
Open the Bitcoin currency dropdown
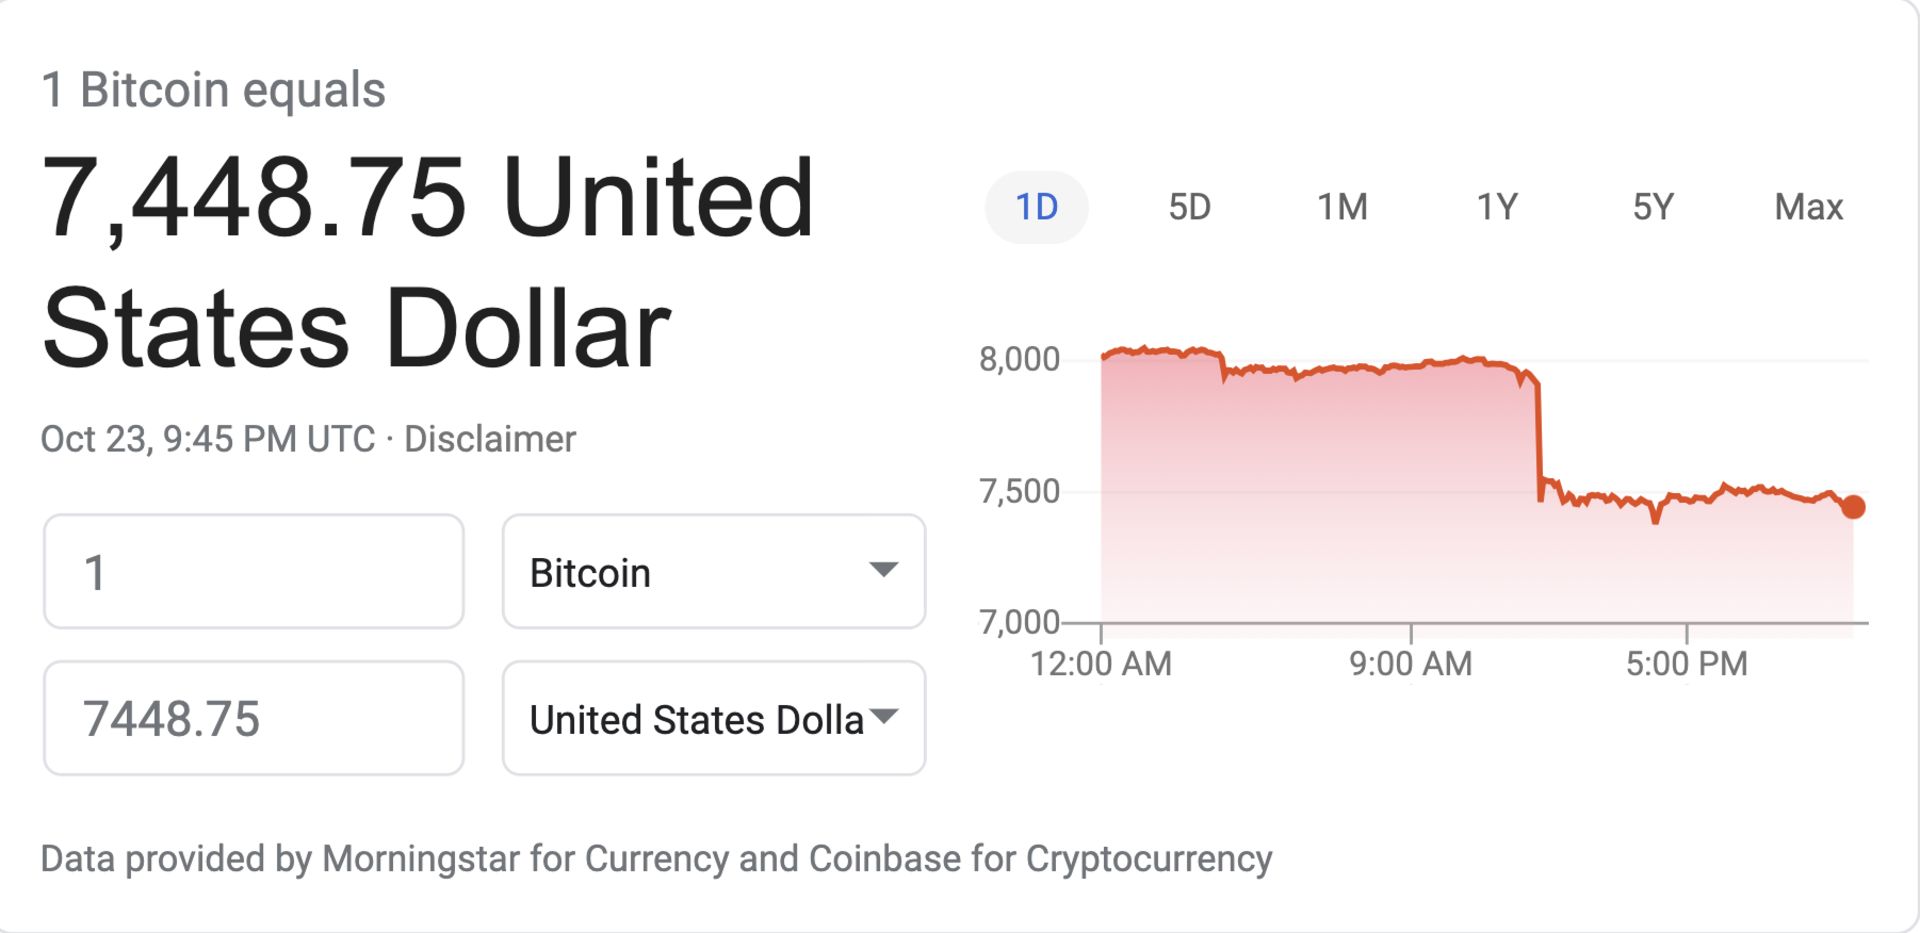pos(713,571)
